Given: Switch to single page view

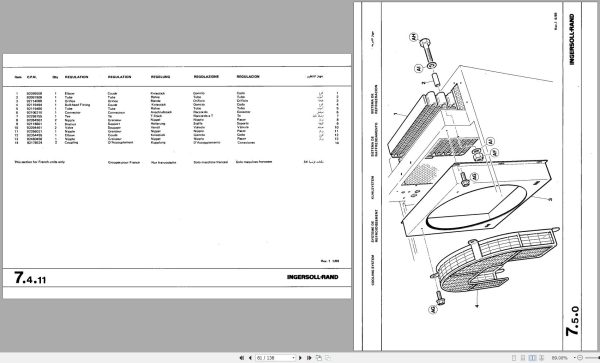Looking at the screenshot, I should (x=514, y=358).
